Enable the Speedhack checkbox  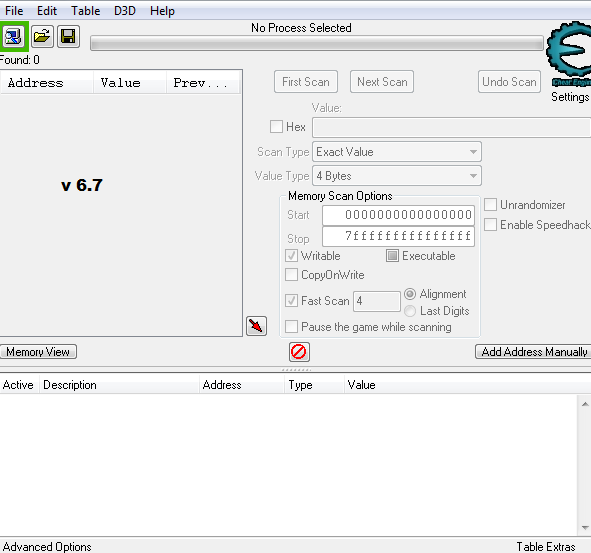click(490, 225)
